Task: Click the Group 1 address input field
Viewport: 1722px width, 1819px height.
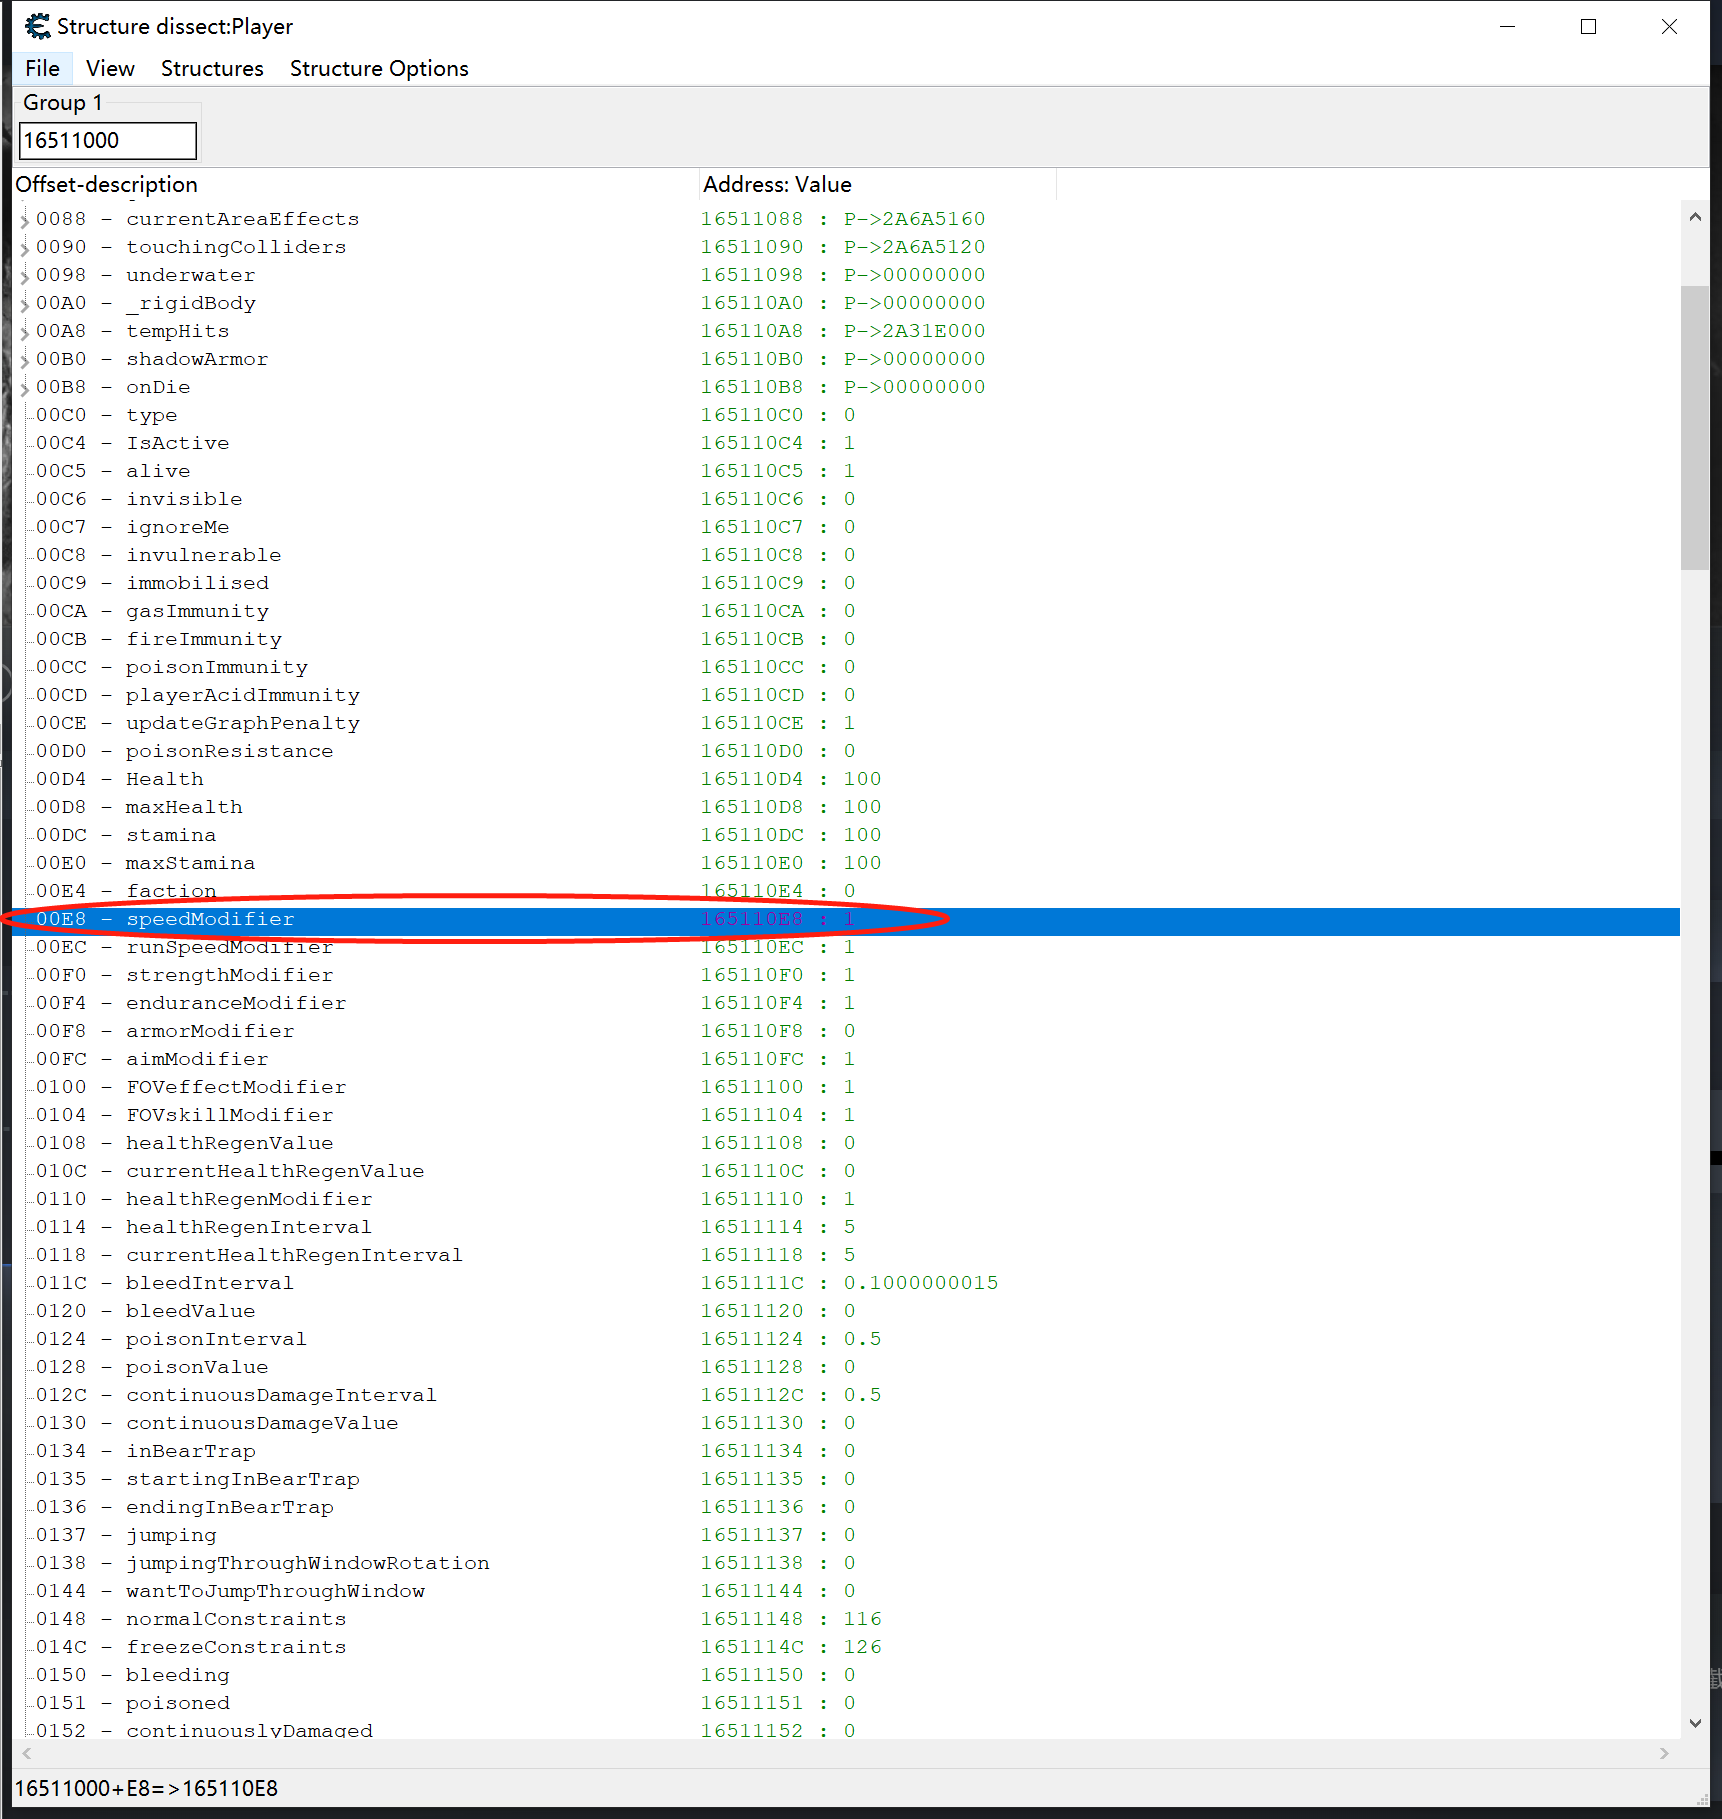Action: [x=107, y=141]
